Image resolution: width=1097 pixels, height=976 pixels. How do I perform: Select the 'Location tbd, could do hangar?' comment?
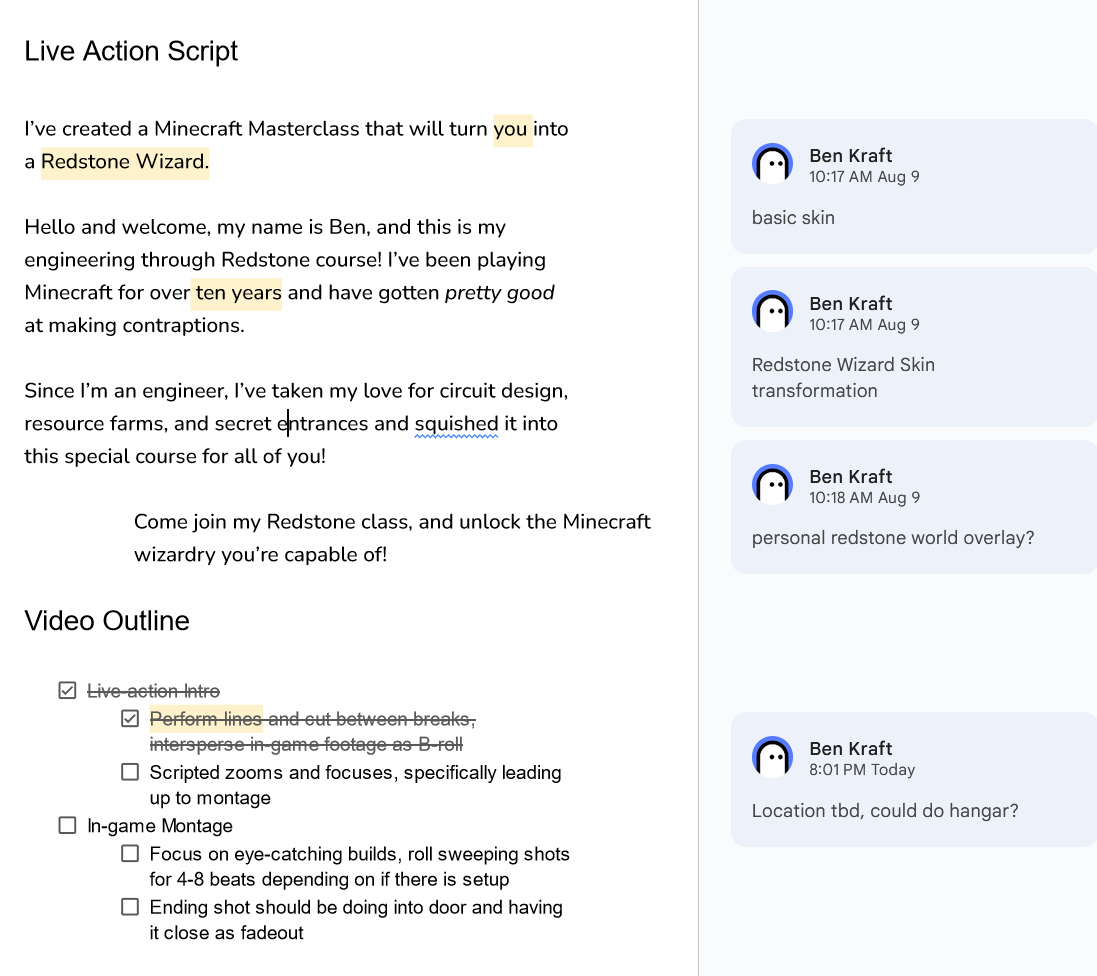[x=884, y=811]
